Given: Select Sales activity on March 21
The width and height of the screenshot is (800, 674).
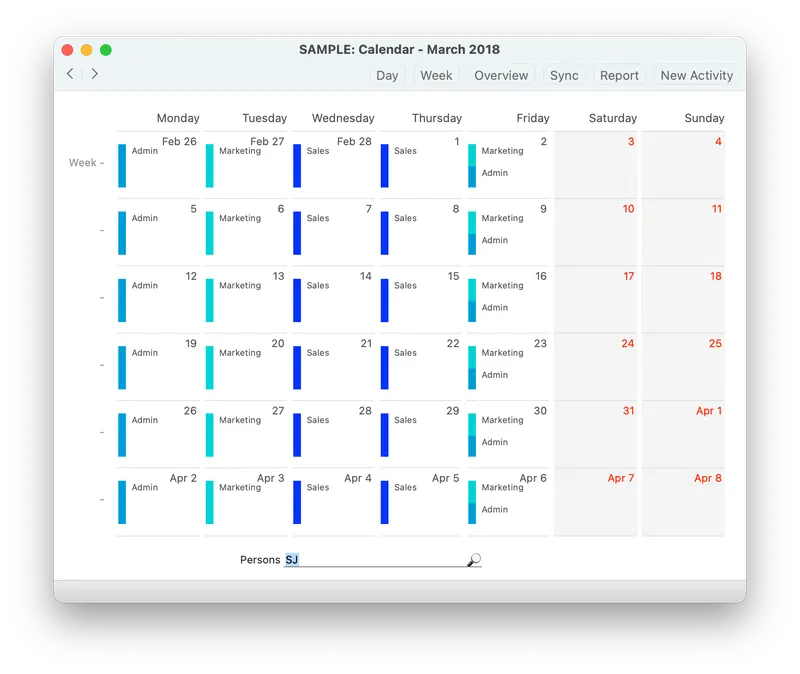Looking at the screenshot, I should point(317,353).
